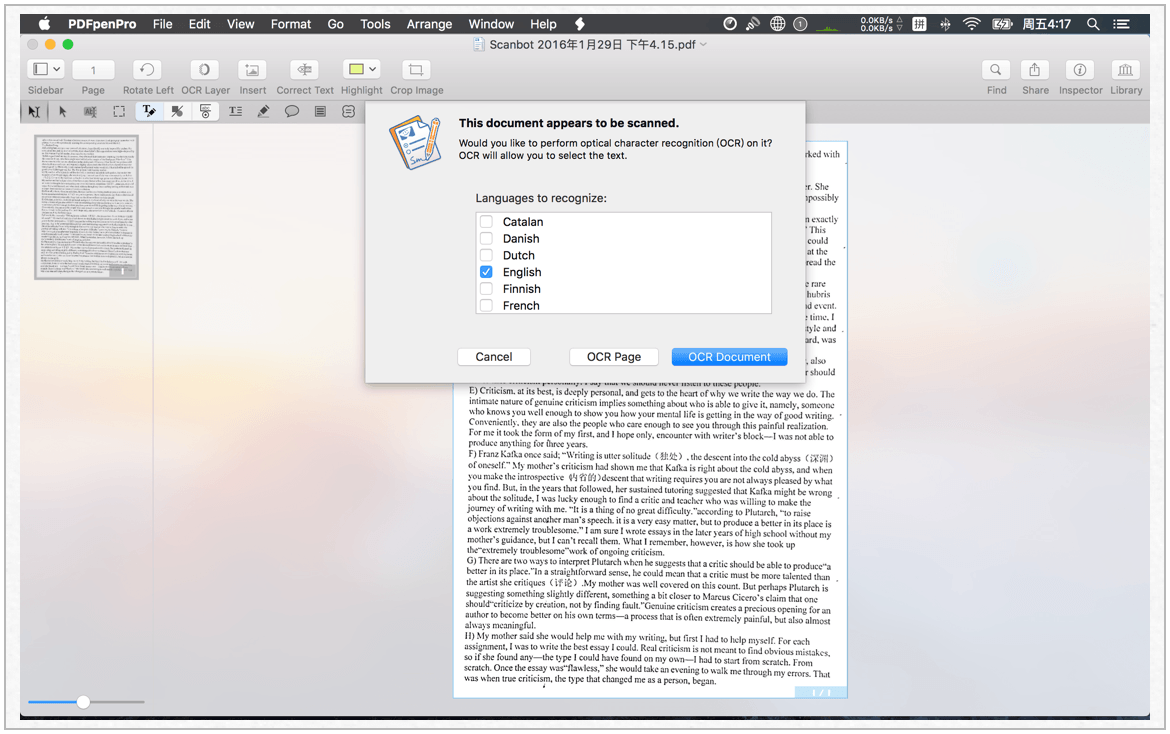
Task: Open the PDFpenPro application menu
Action: pyautogui.click(x=102, y=24)
